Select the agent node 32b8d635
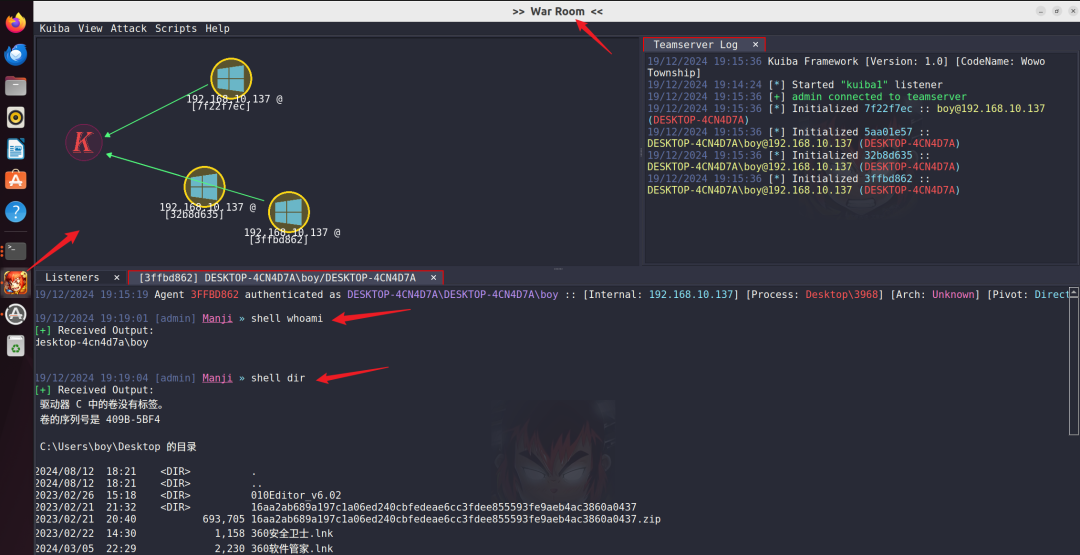The image size is (1080, 555). 205,187
